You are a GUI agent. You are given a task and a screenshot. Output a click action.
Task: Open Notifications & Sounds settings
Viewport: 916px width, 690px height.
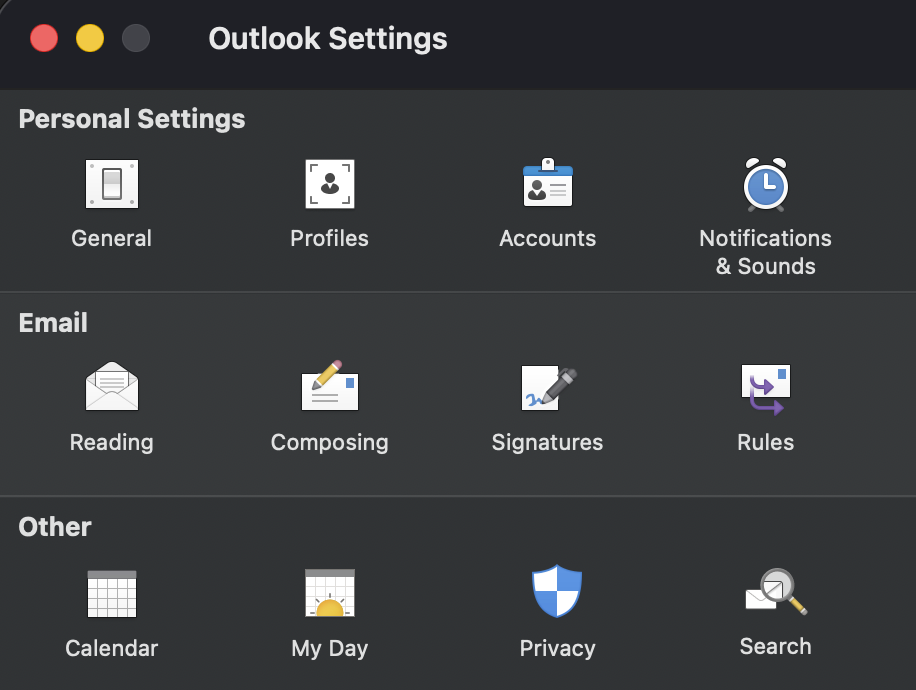765,184
